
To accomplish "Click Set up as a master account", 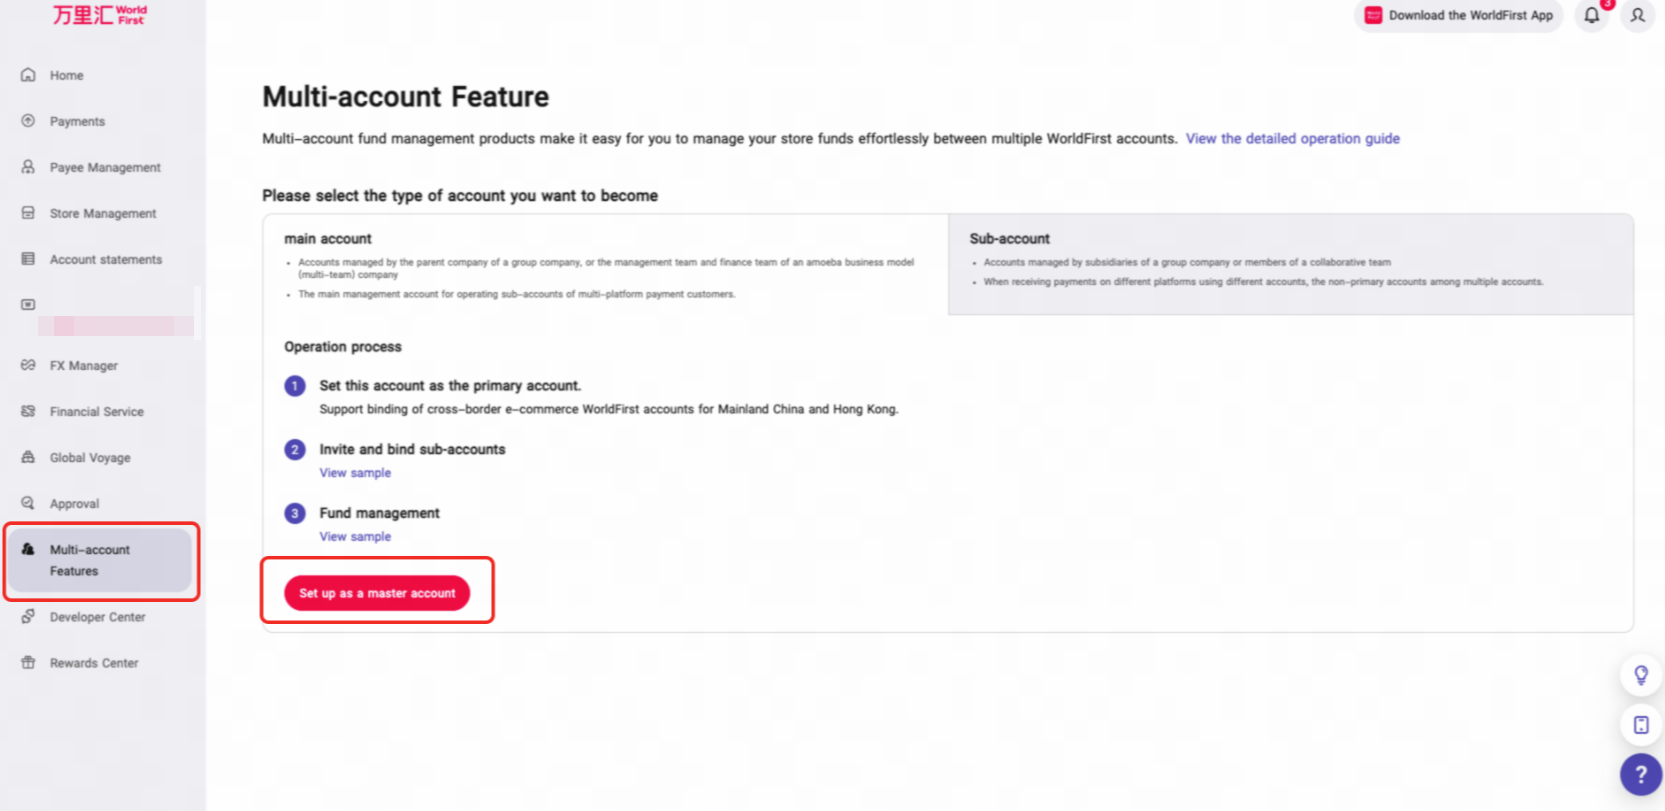I will click(x=377, y=593).
